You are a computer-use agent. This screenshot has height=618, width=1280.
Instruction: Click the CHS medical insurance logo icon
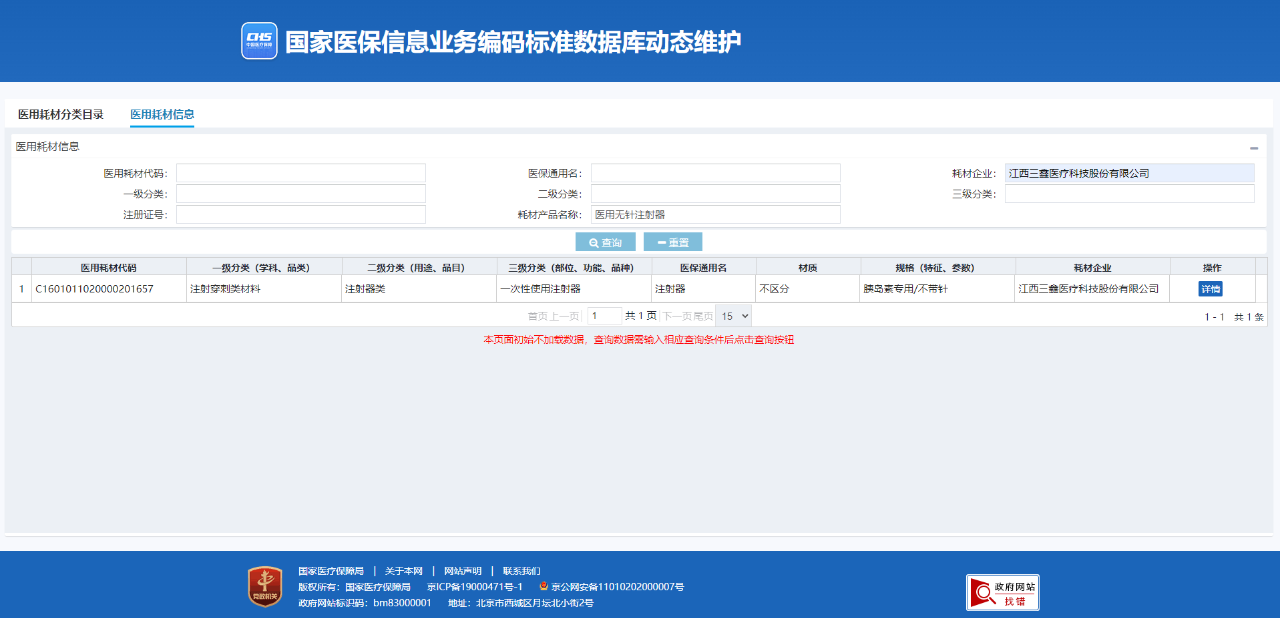[259, 41]
